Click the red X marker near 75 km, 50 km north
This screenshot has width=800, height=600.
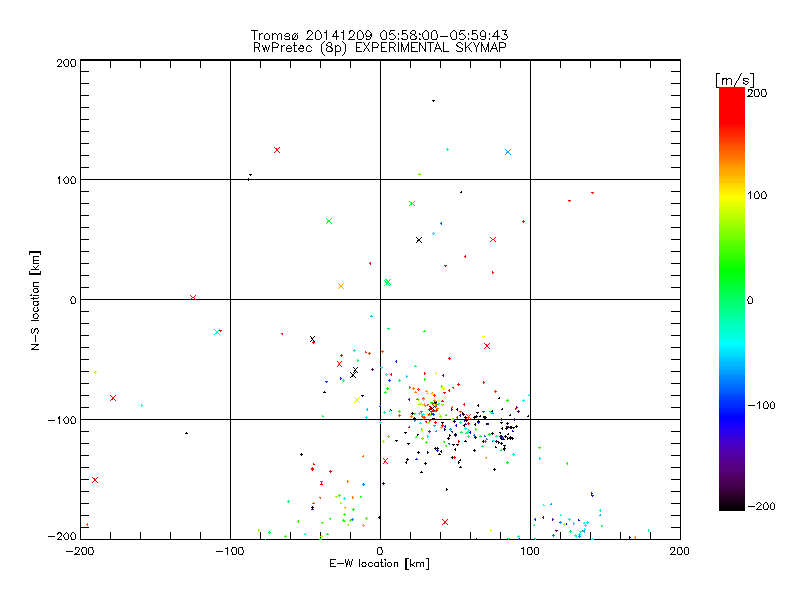493,239
